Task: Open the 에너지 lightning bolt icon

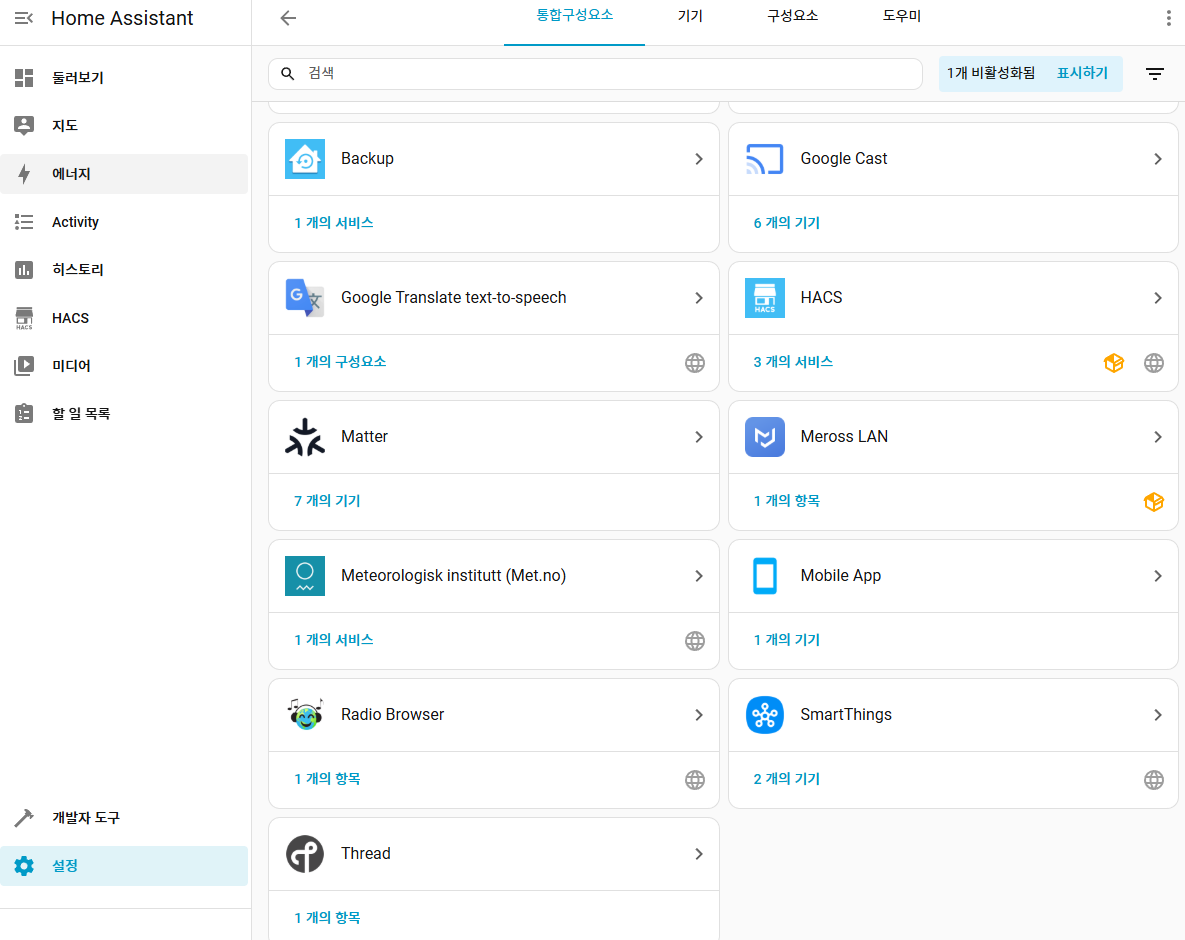Action: [x=24, y=174]
